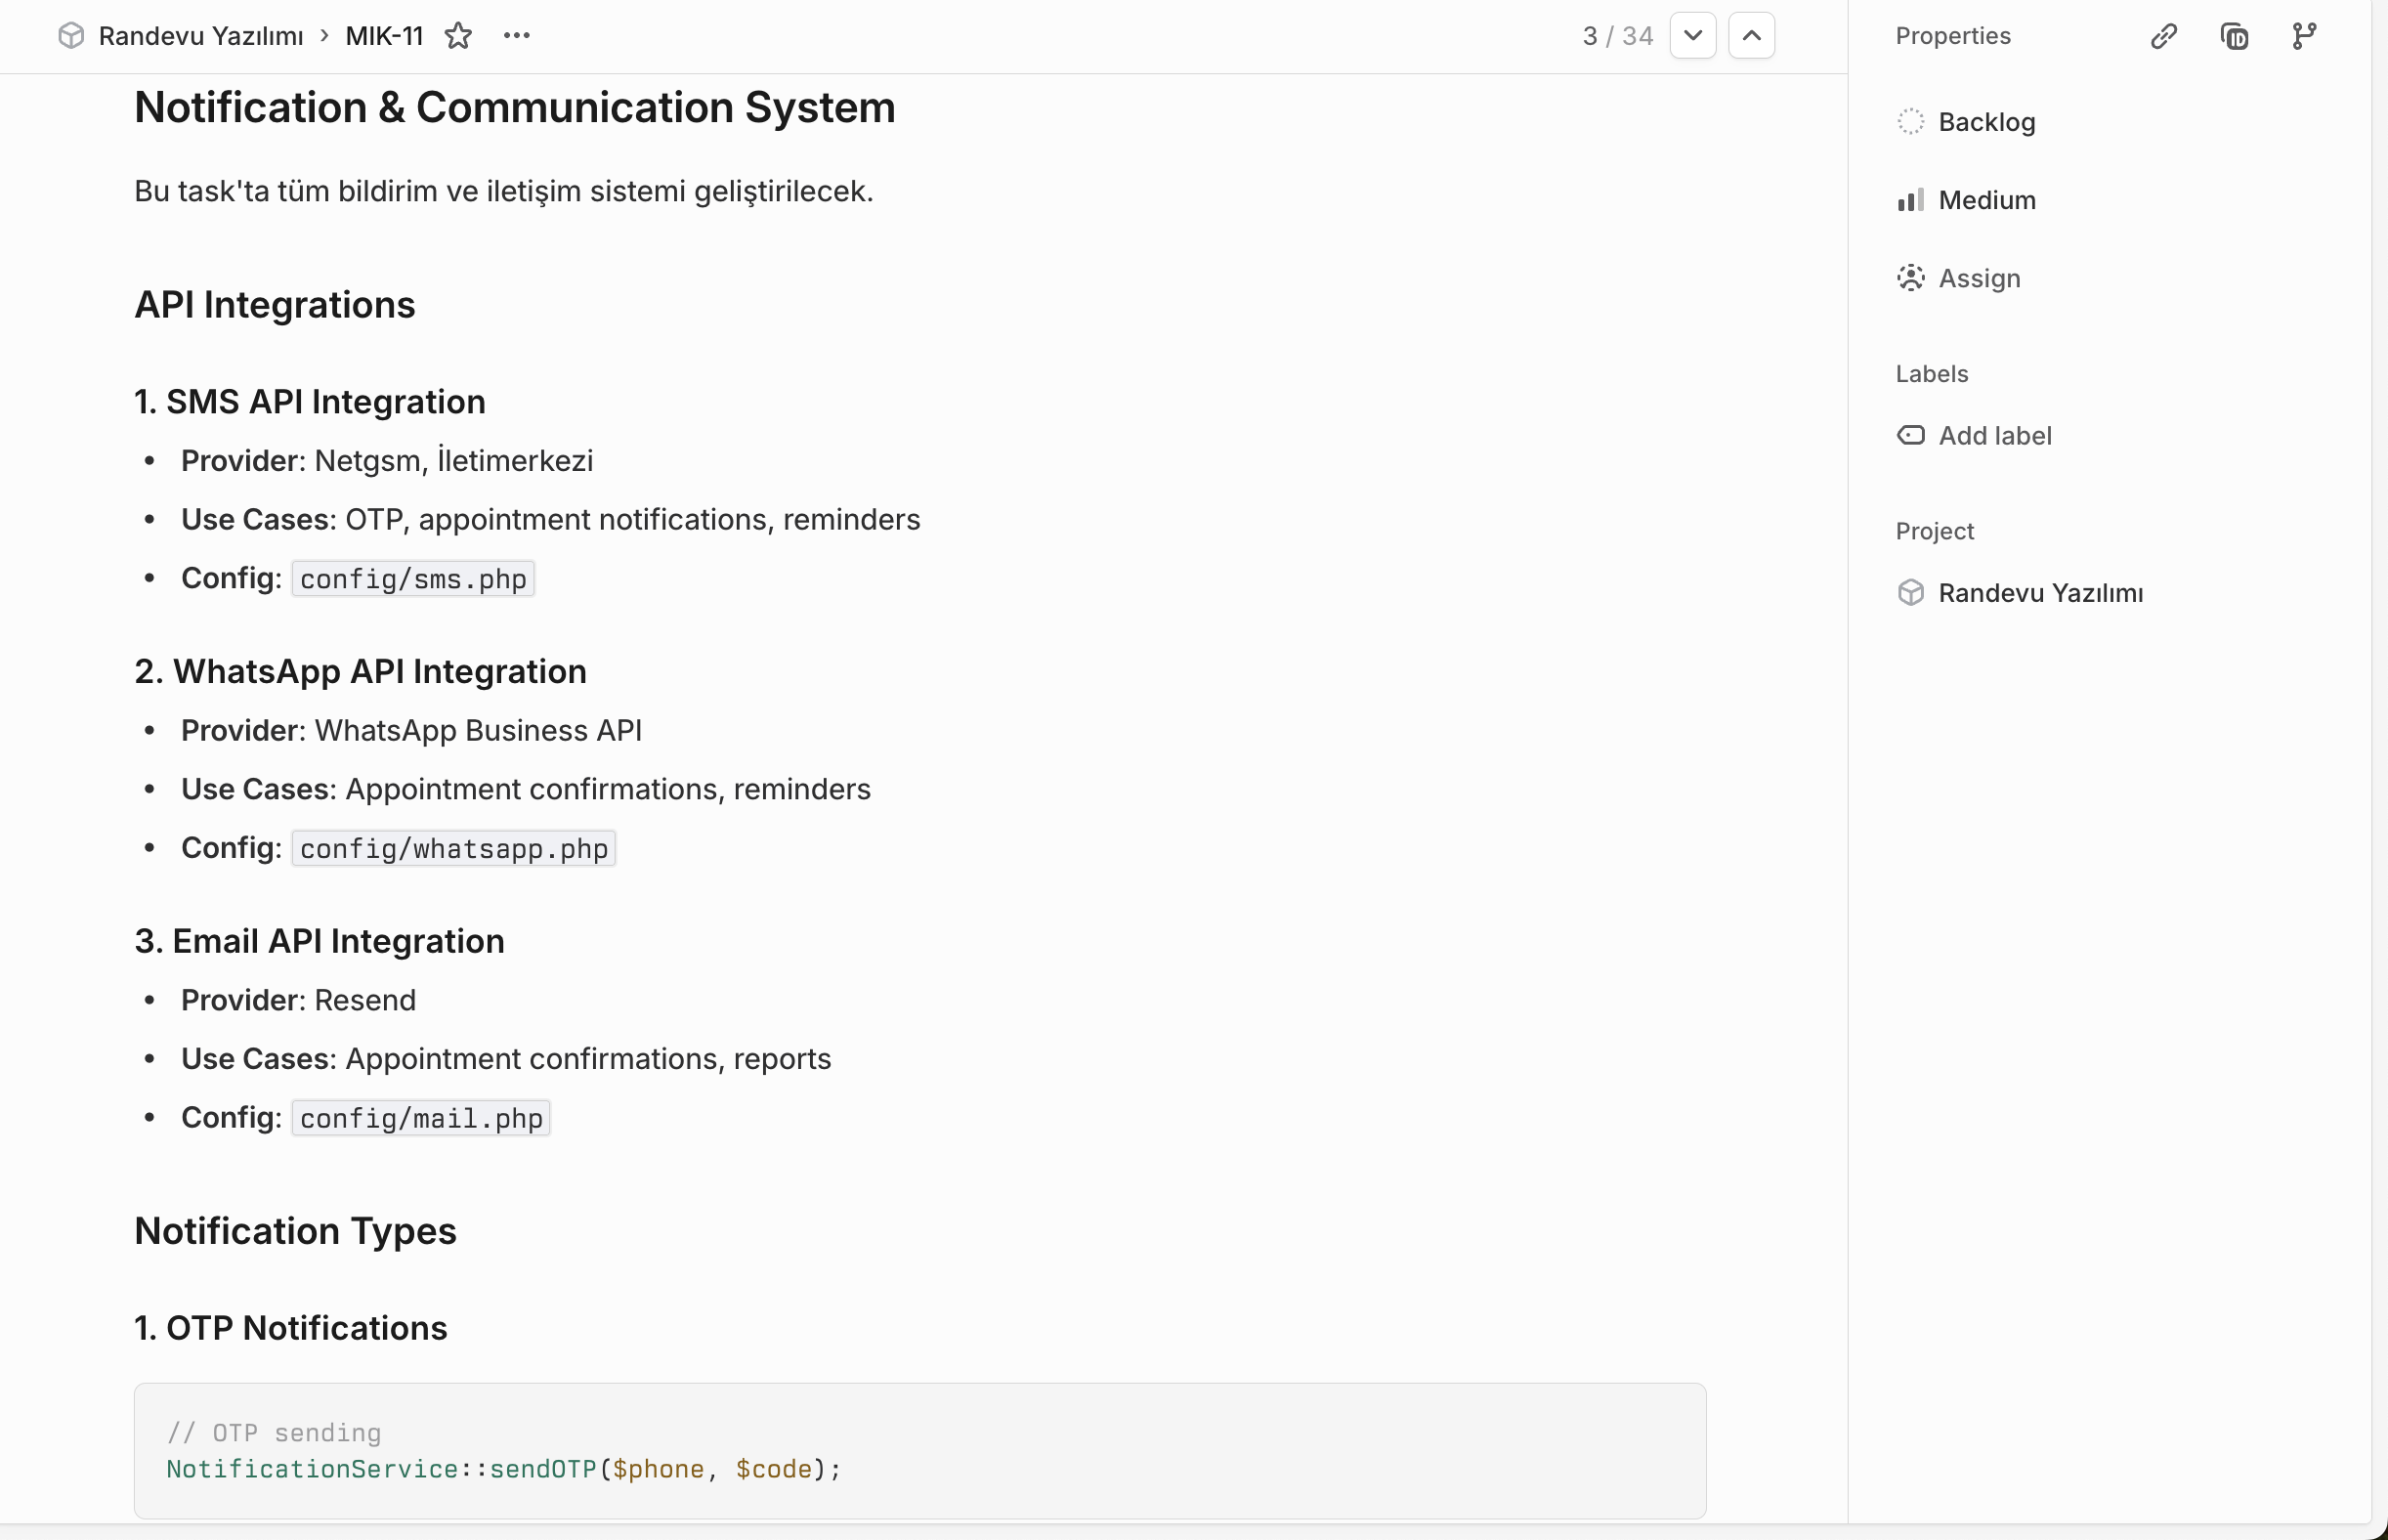Go to previous issue with up chevron
The width and height of the screenshot is (2388, 1540).
coord(1752,36)
